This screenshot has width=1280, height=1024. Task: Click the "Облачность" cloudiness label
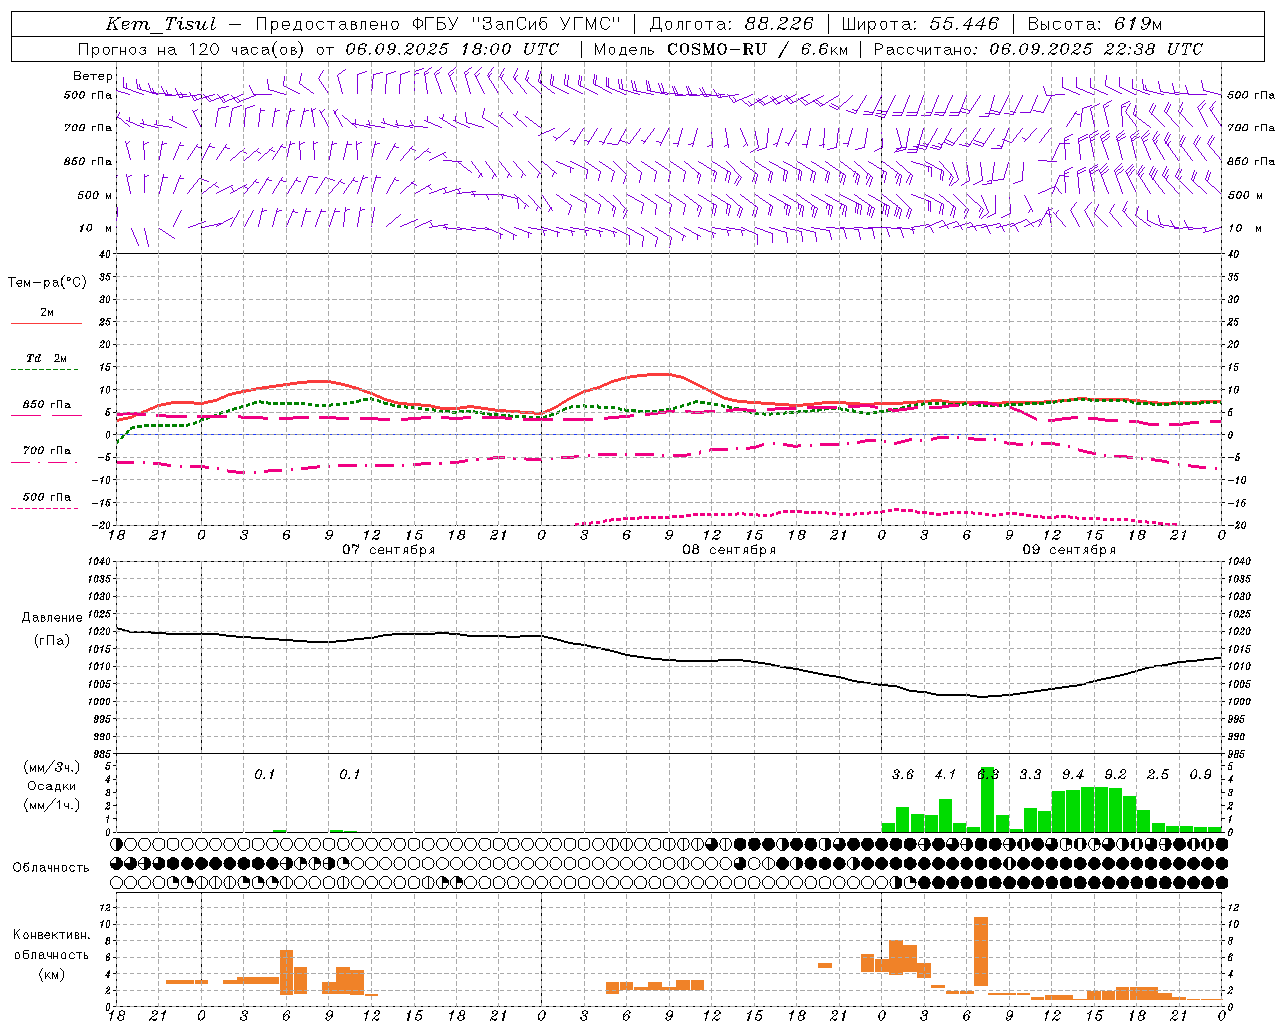click(x=51, y=867)
